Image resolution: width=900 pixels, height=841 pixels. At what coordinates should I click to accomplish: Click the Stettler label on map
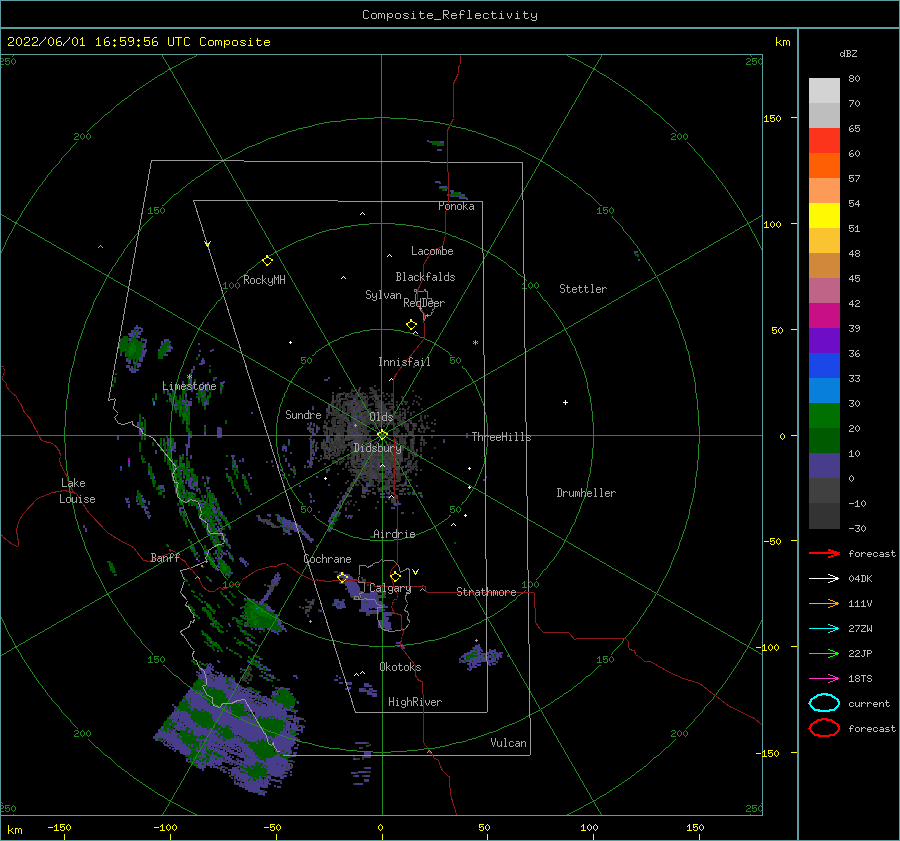tap(583, 289)
